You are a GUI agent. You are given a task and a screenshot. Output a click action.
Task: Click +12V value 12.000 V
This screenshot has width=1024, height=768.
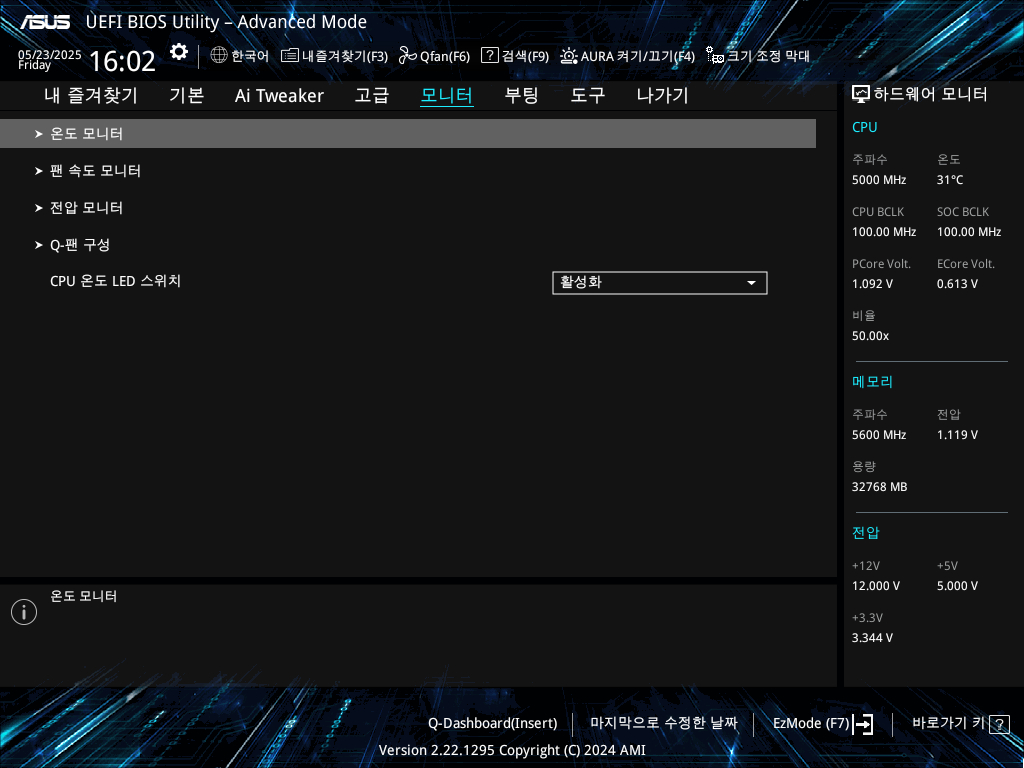click(x=876, y=586)
